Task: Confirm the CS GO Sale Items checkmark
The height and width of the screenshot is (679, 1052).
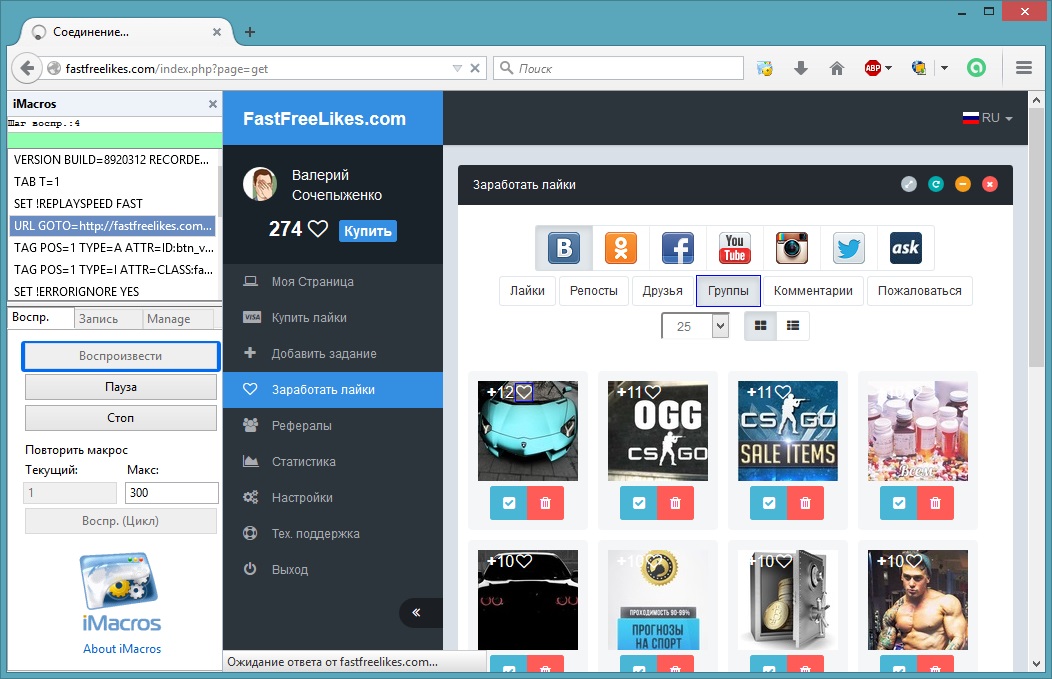Action: [769, 503]
